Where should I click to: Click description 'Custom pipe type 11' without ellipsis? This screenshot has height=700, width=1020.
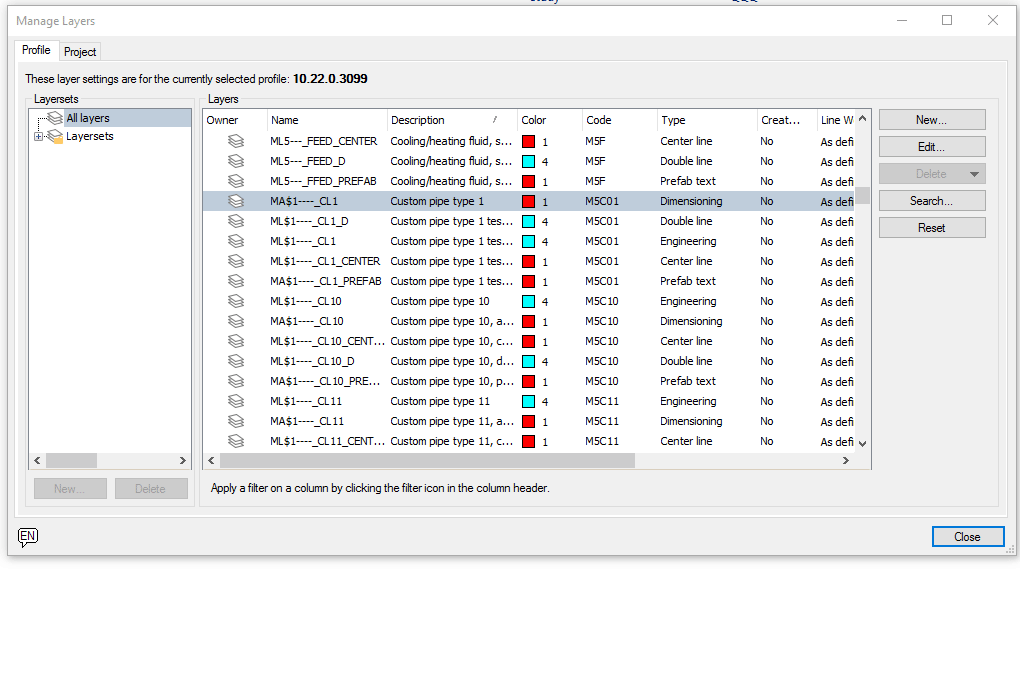[x=440, y=401]
